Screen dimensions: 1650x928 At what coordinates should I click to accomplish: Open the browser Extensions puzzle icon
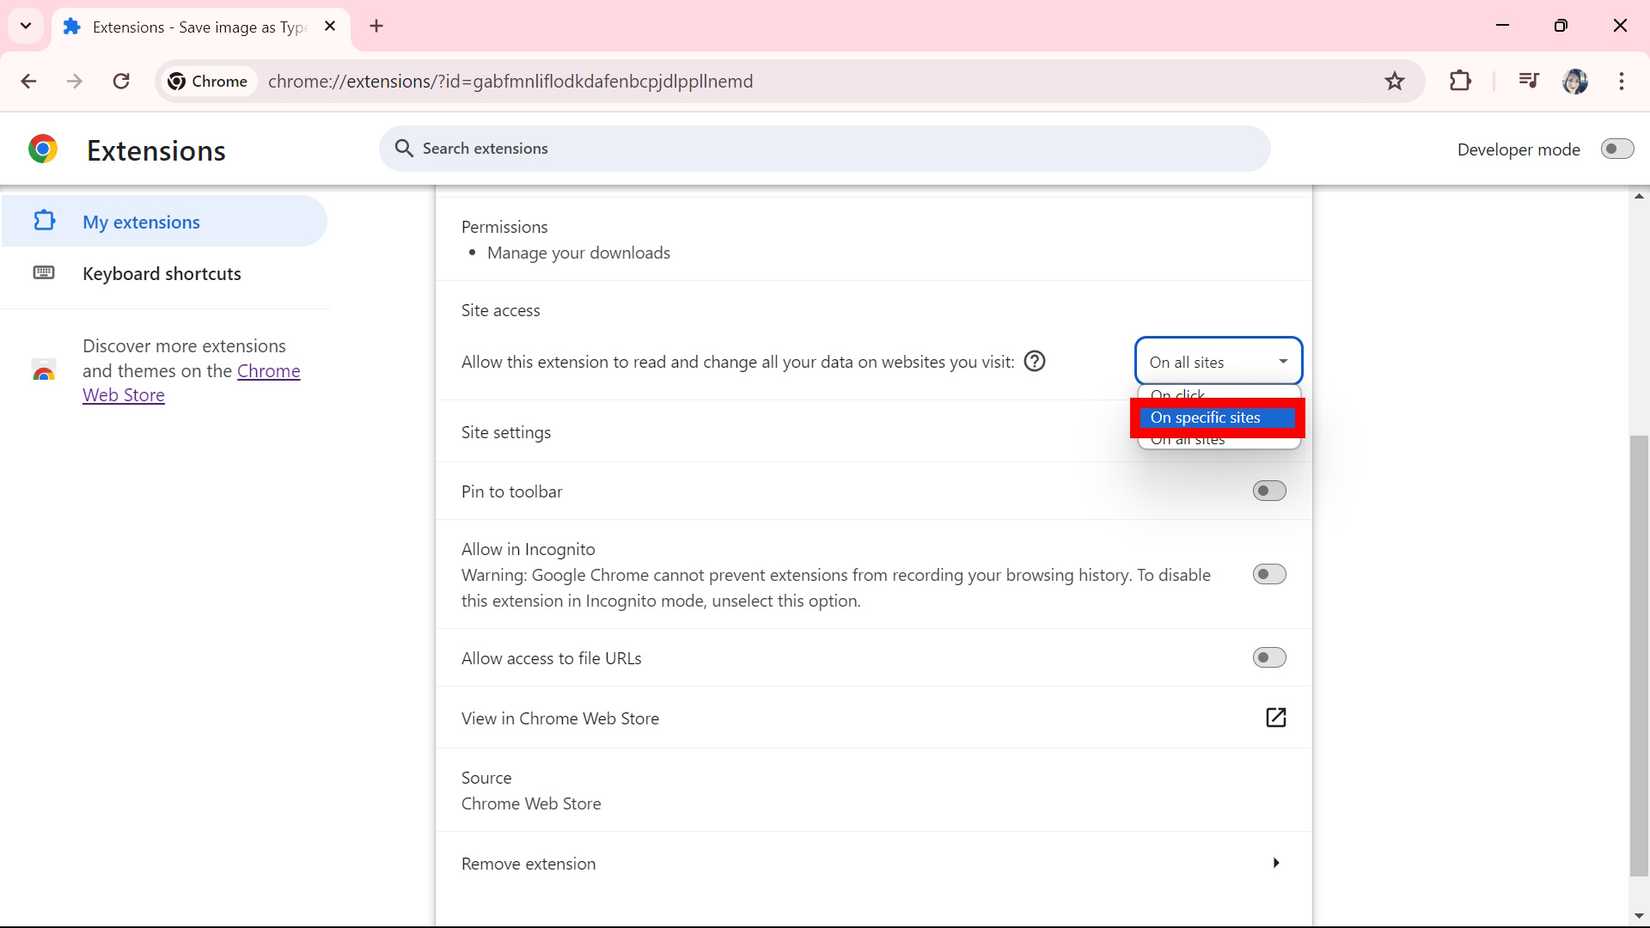tap(1460, 81)
